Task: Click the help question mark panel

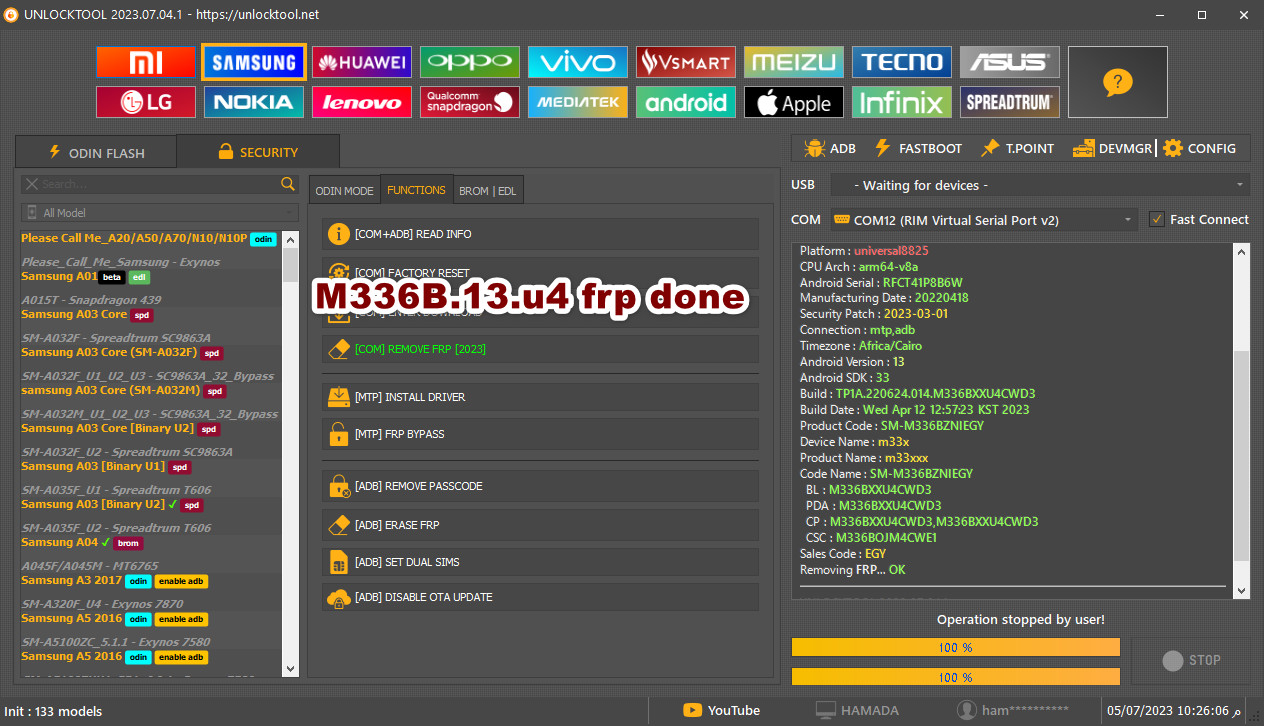Action: point(1117,82)
